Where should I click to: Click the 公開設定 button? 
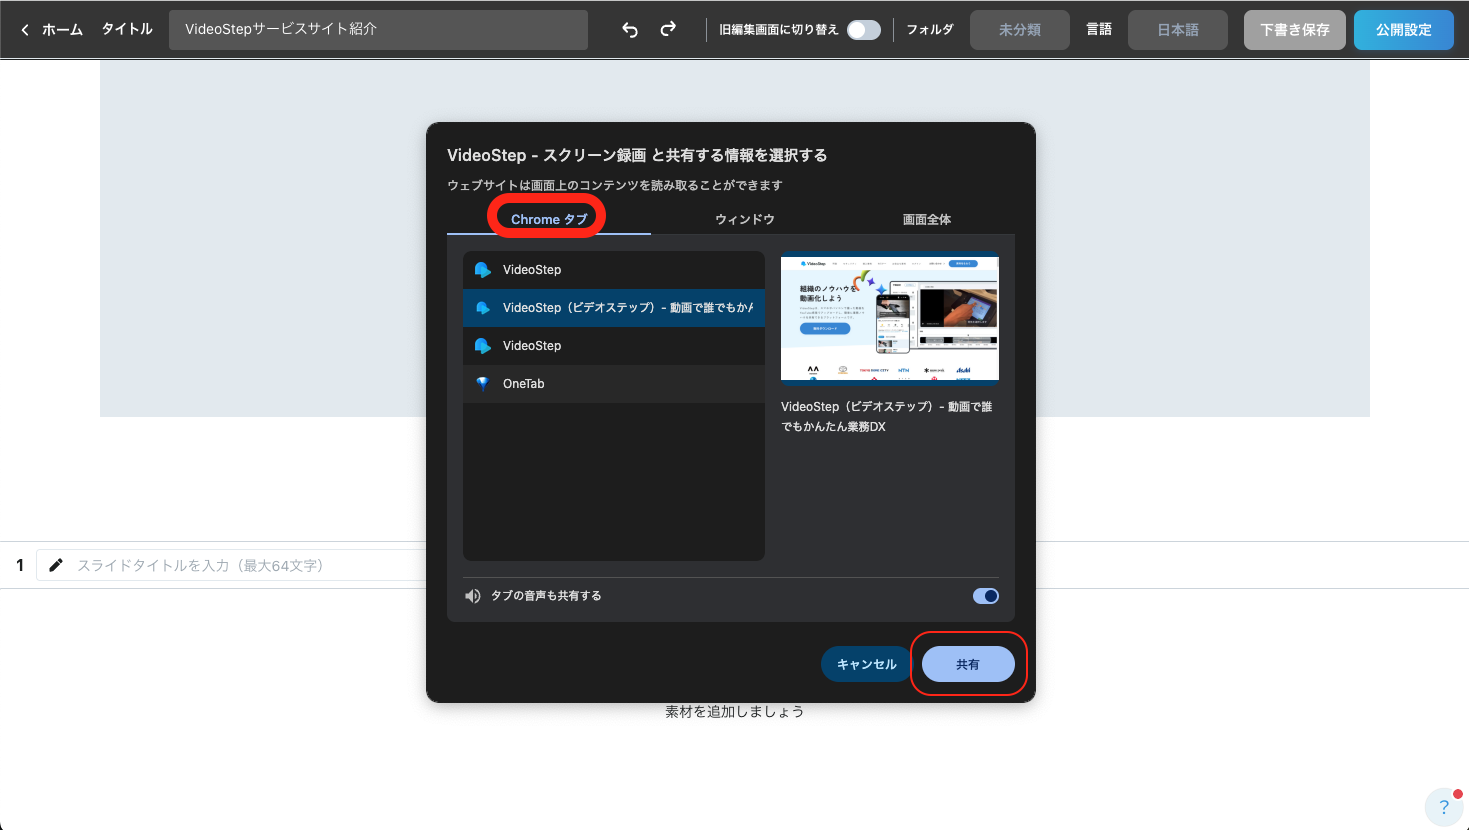click(x=1404, y=30)
